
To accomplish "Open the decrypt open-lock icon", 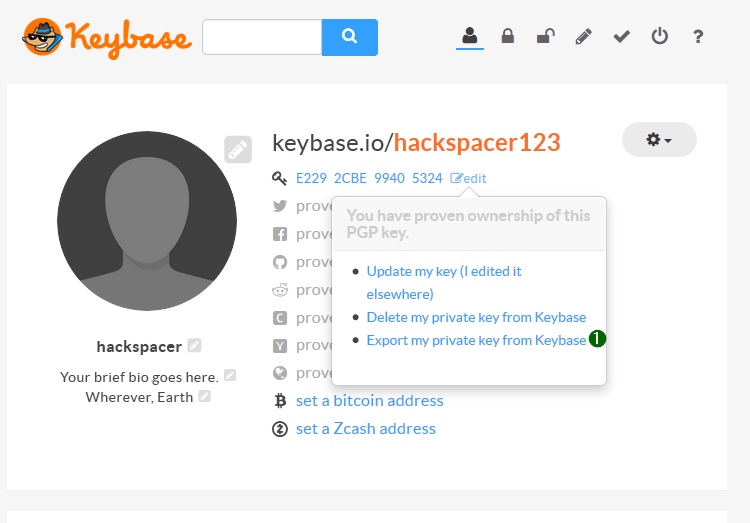I will [545, 36].
